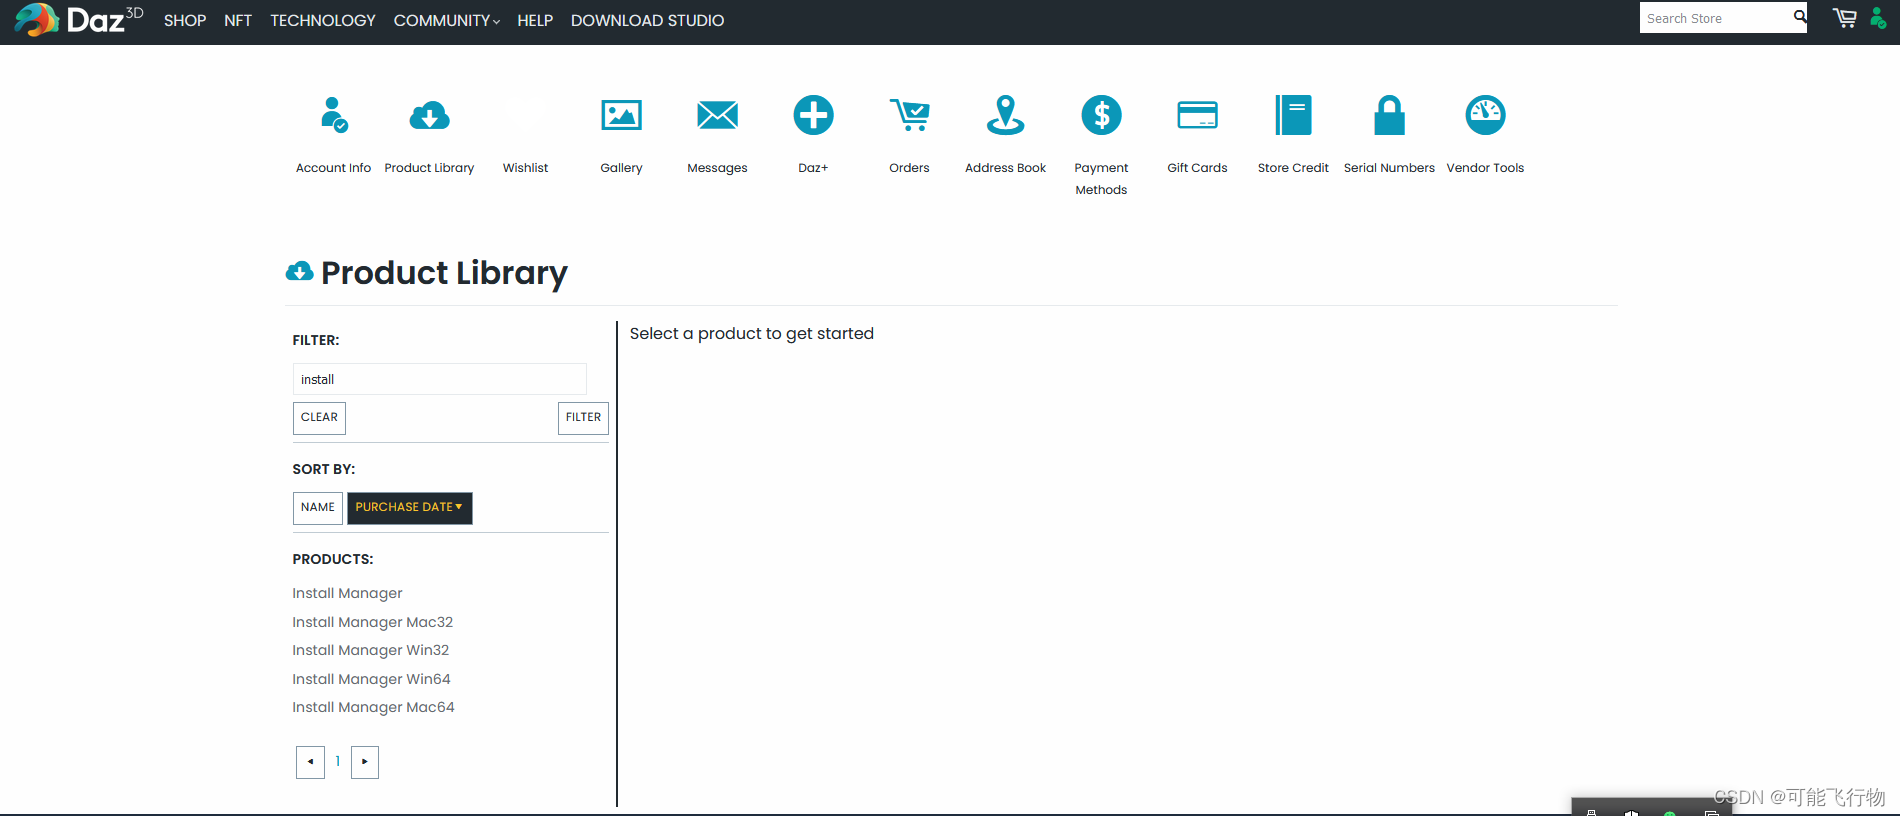Go to the previous page arrow

(x=310, y=762)
